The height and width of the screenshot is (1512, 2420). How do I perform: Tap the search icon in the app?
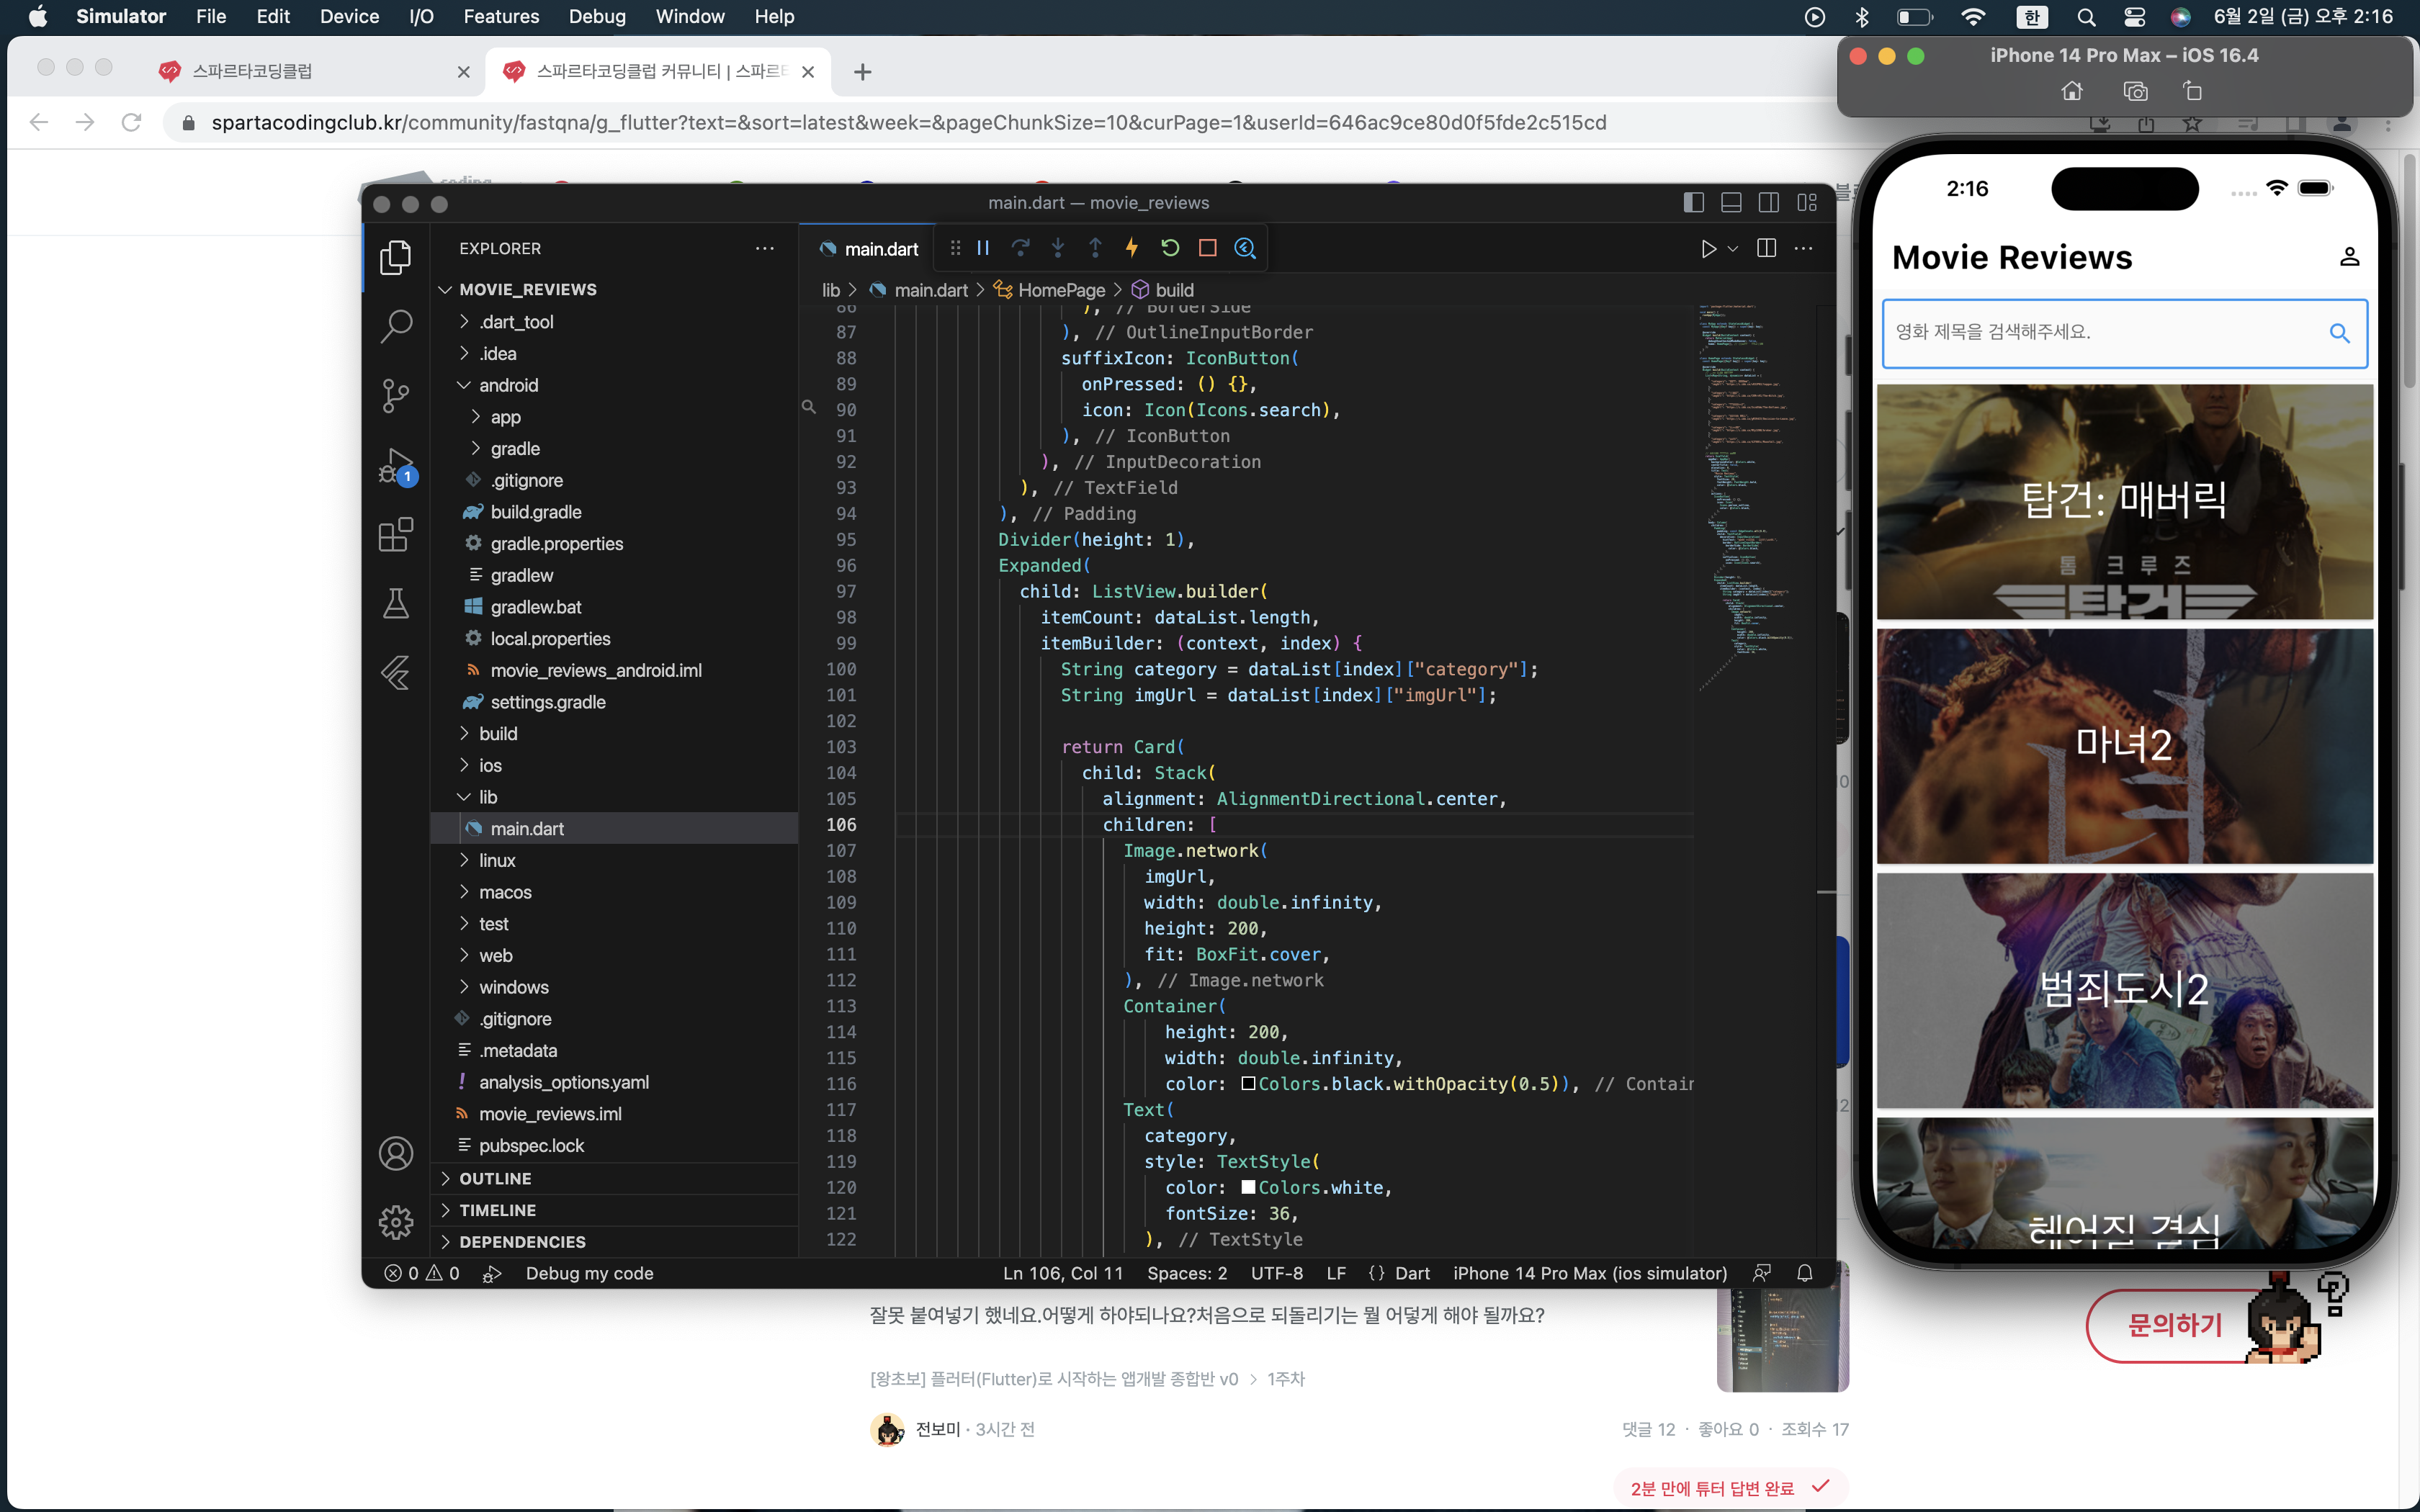2339,333
